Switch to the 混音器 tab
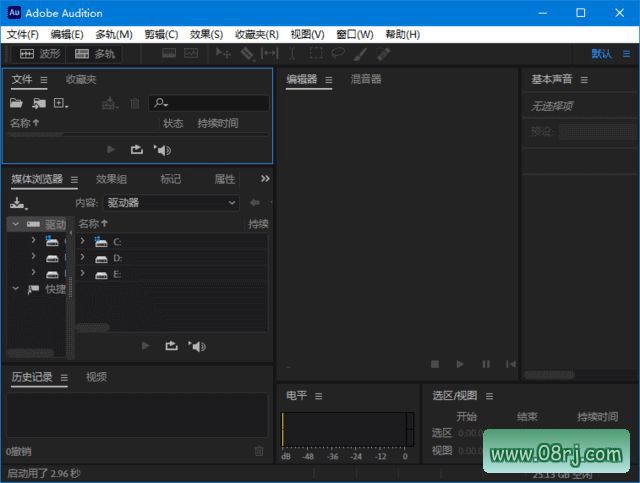 tap(366, 79)
